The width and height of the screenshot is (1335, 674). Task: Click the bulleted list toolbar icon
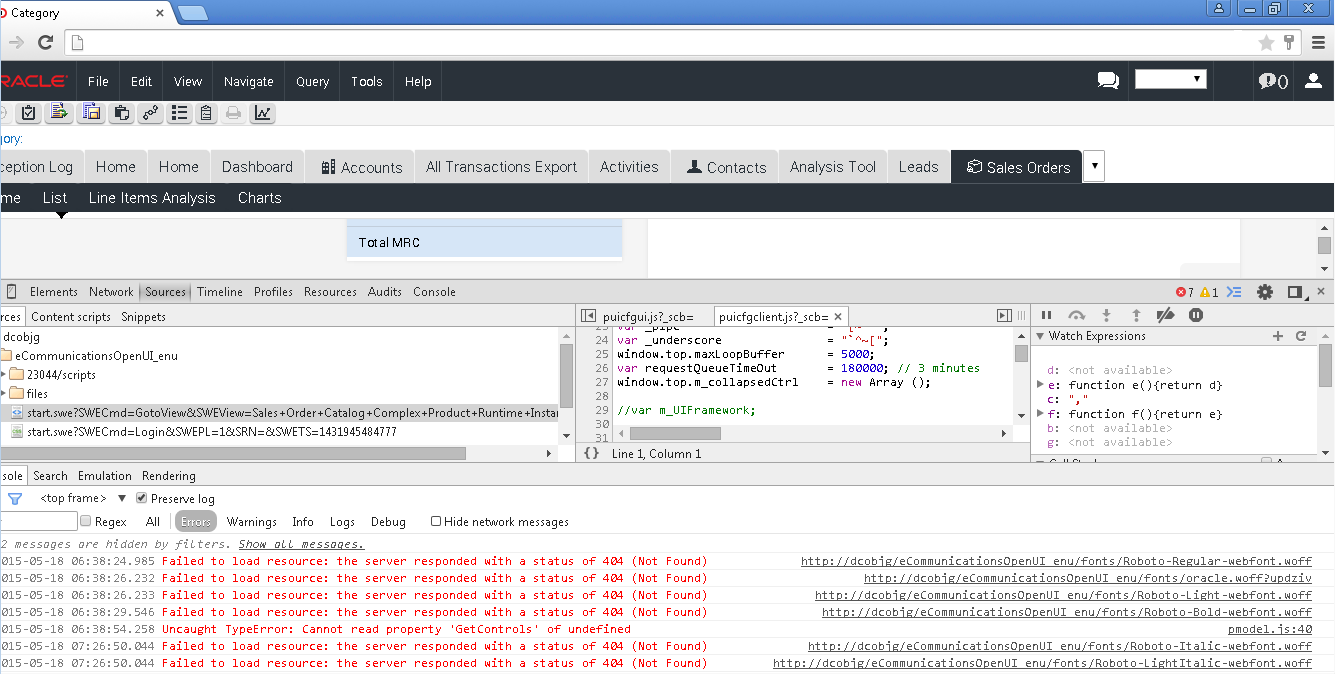[179, 112]
